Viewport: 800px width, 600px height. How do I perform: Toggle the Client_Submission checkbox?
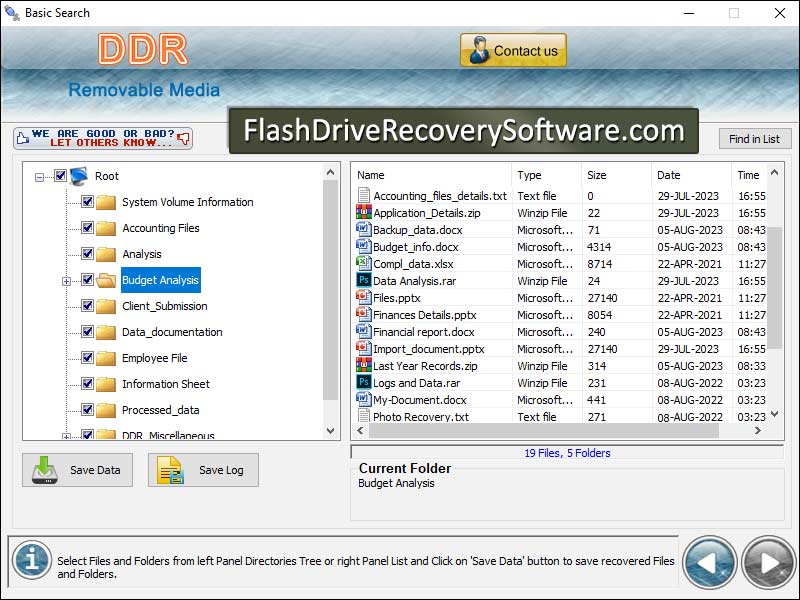(x=87, y=306)
